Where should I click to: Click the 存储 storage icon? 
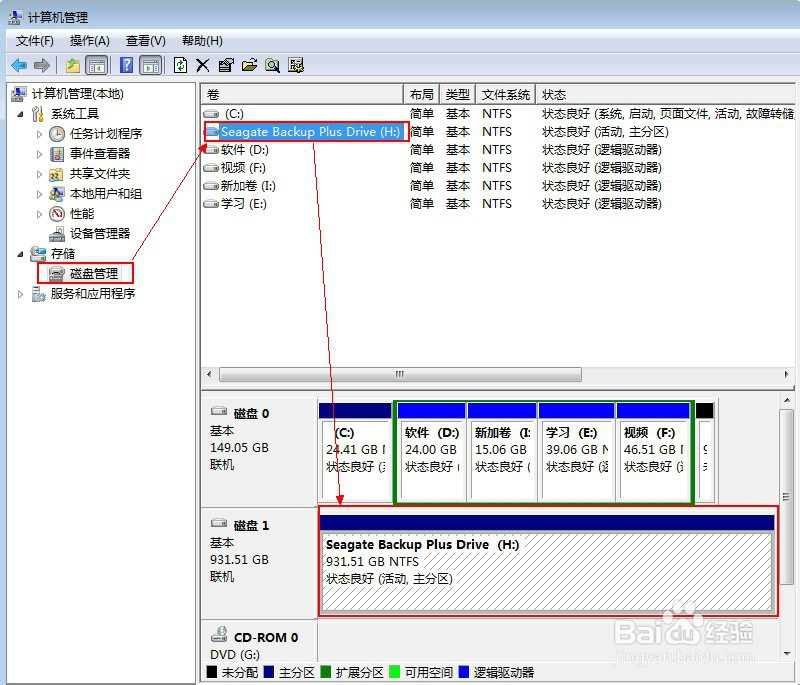click(38, 253)
